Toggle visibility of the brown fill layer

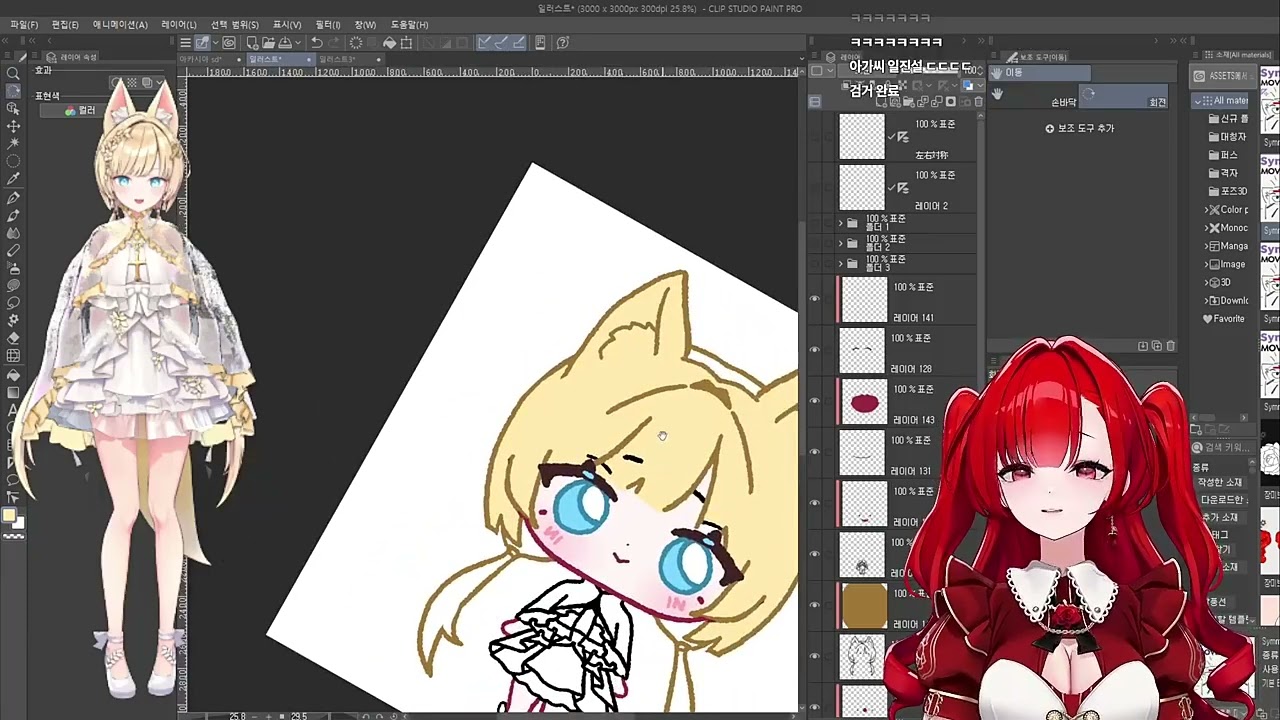pyautogui.click(x=814, y=605)
